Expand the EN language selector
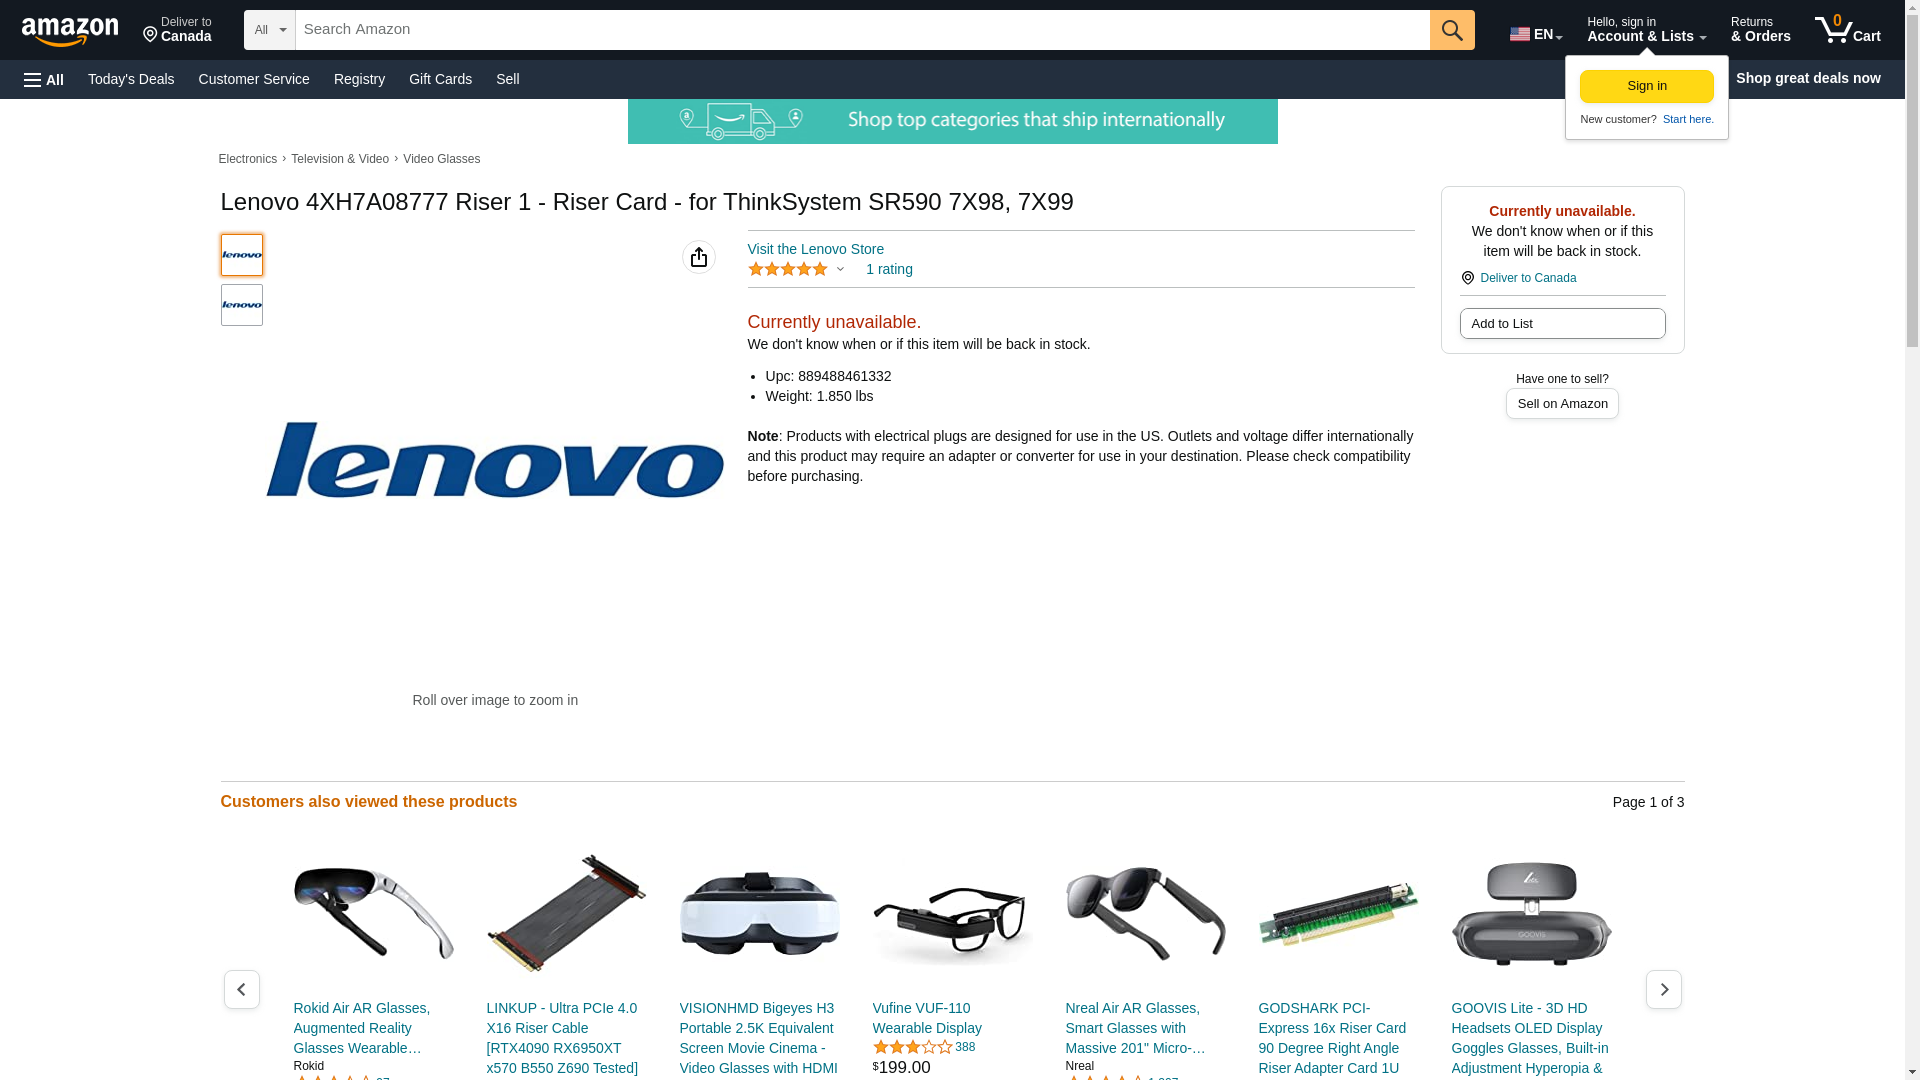Screen dimensions: 1920x1080 (x=1536, y=34)
